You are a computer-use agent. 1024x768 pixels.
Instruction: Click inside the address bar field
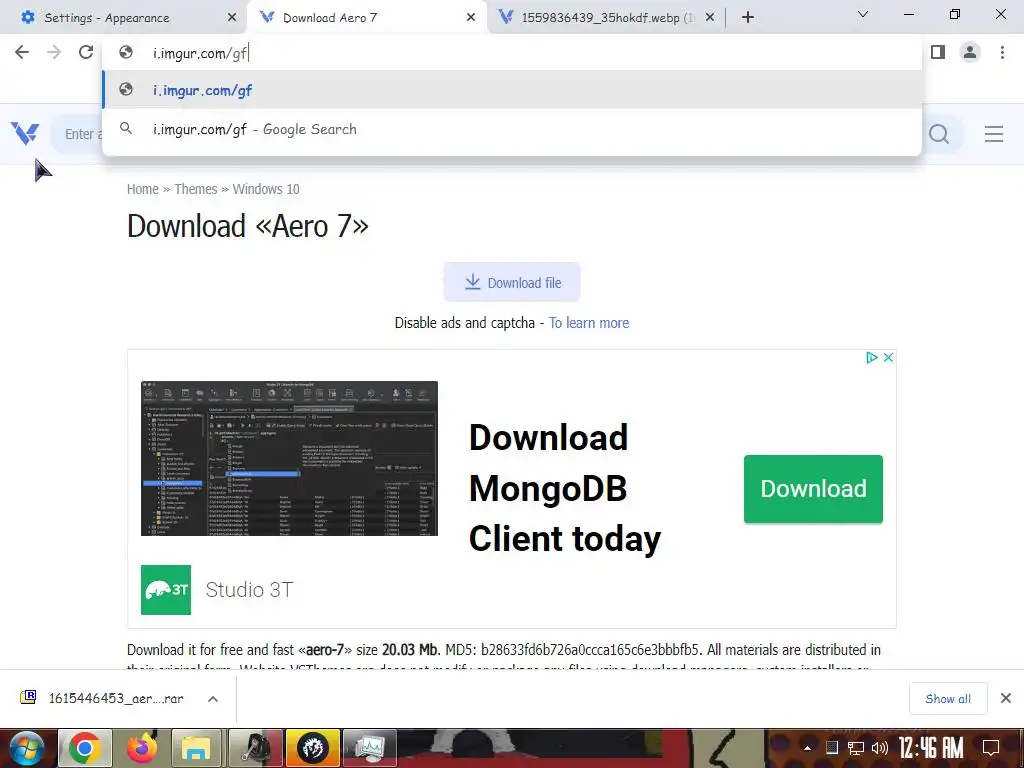[x=512, y=53]
